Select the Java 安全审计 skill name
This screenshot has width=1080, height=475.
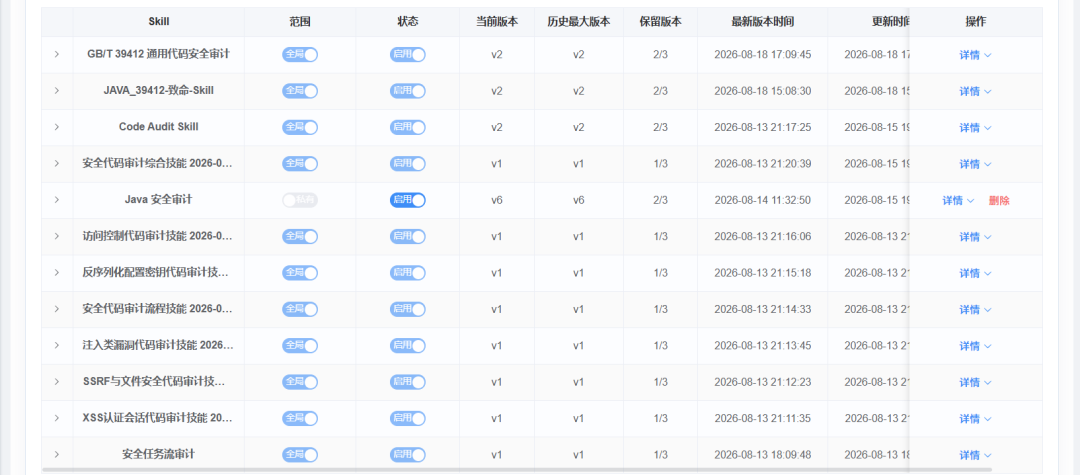[158, 200]
